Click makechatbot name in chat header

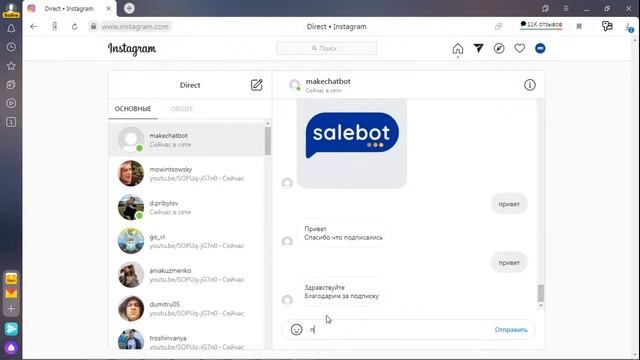[328, 81]
